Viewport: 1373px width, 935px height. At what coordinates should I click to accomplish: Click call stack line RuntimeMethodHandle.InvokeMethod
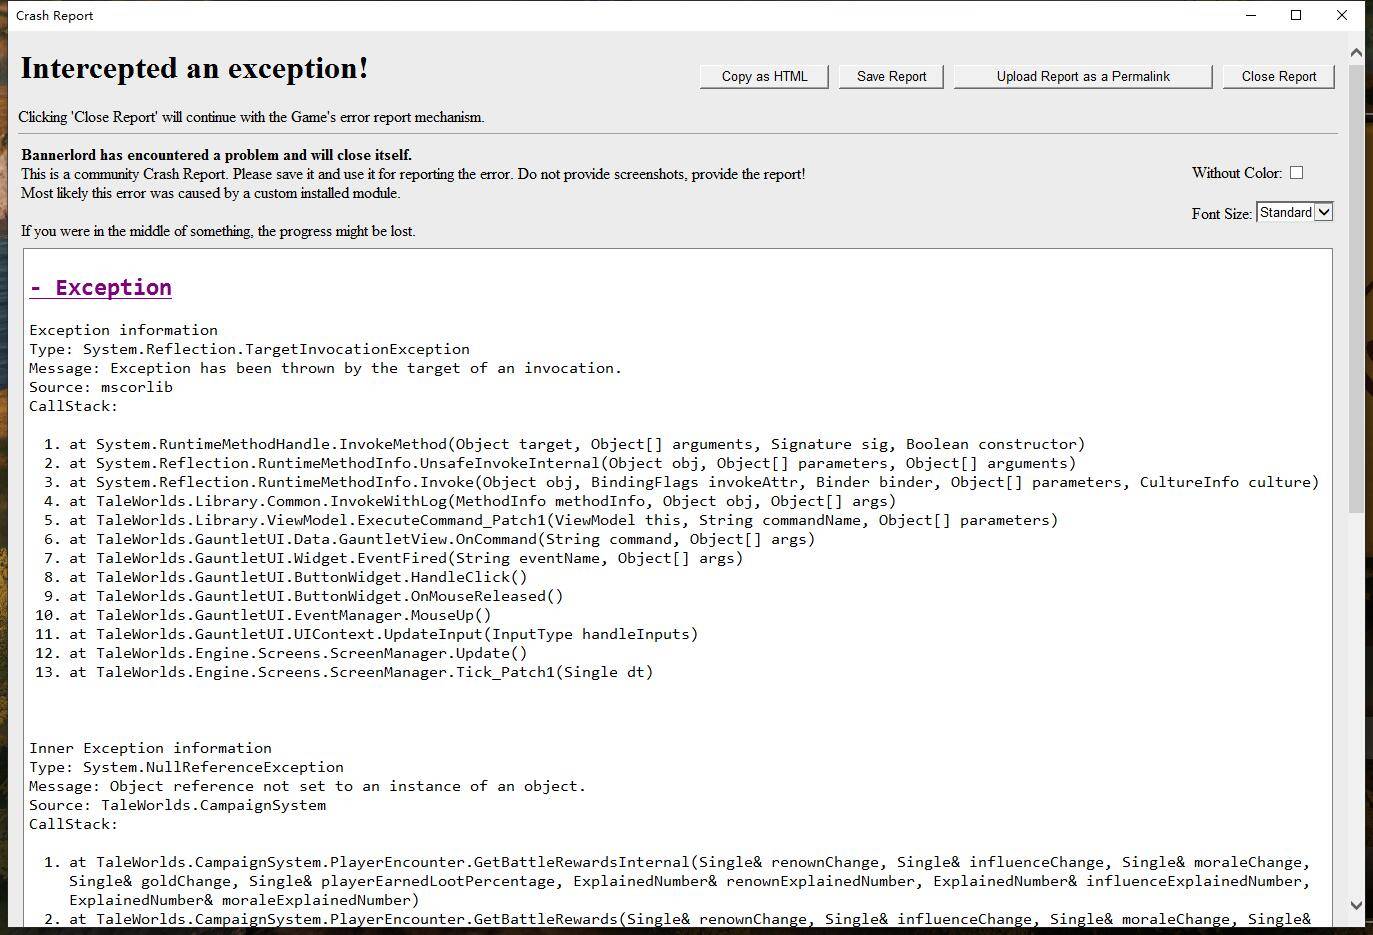point(577,444)
